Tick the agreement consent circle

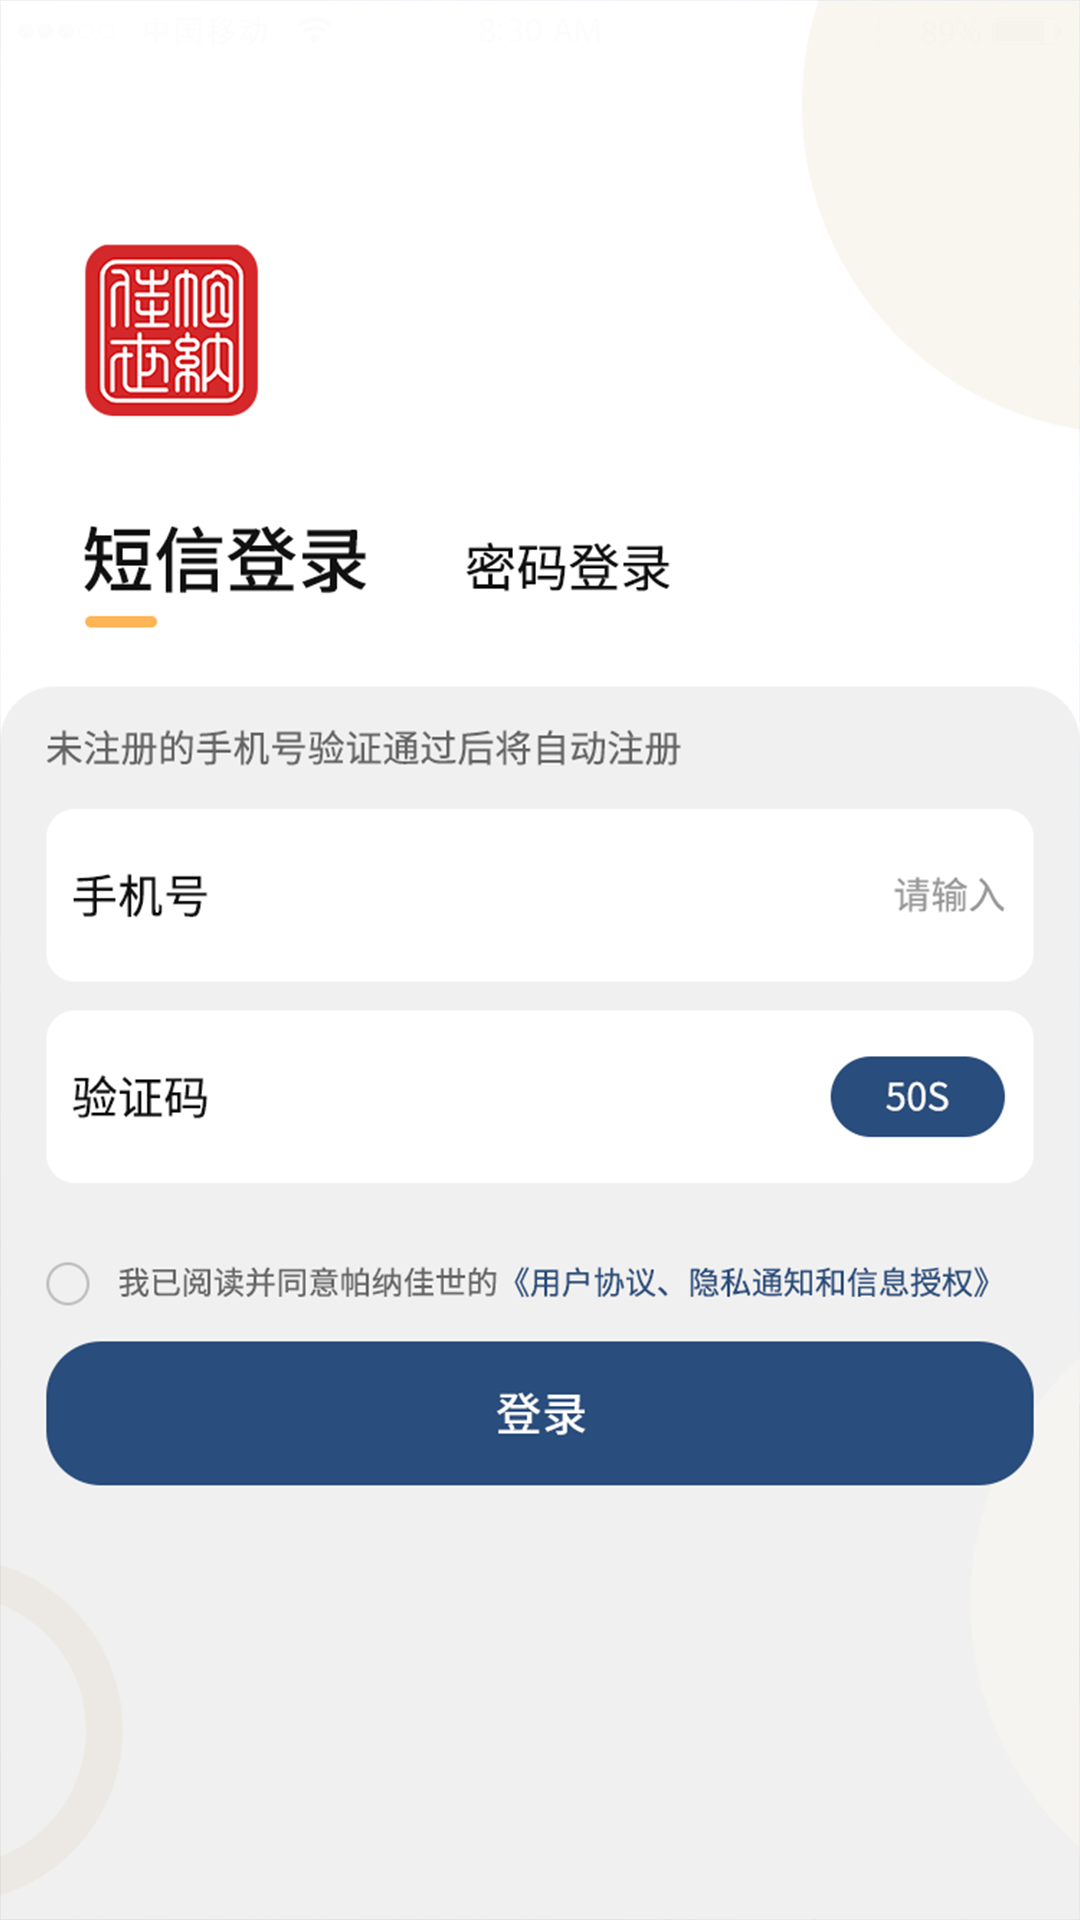pos(68,1283)
